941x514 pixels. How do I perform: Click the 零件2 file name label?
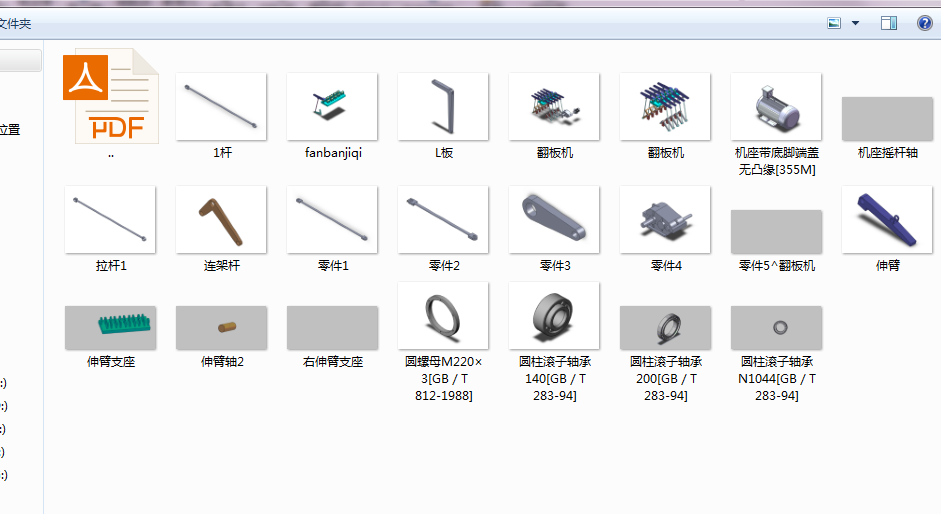click(444, 266)
